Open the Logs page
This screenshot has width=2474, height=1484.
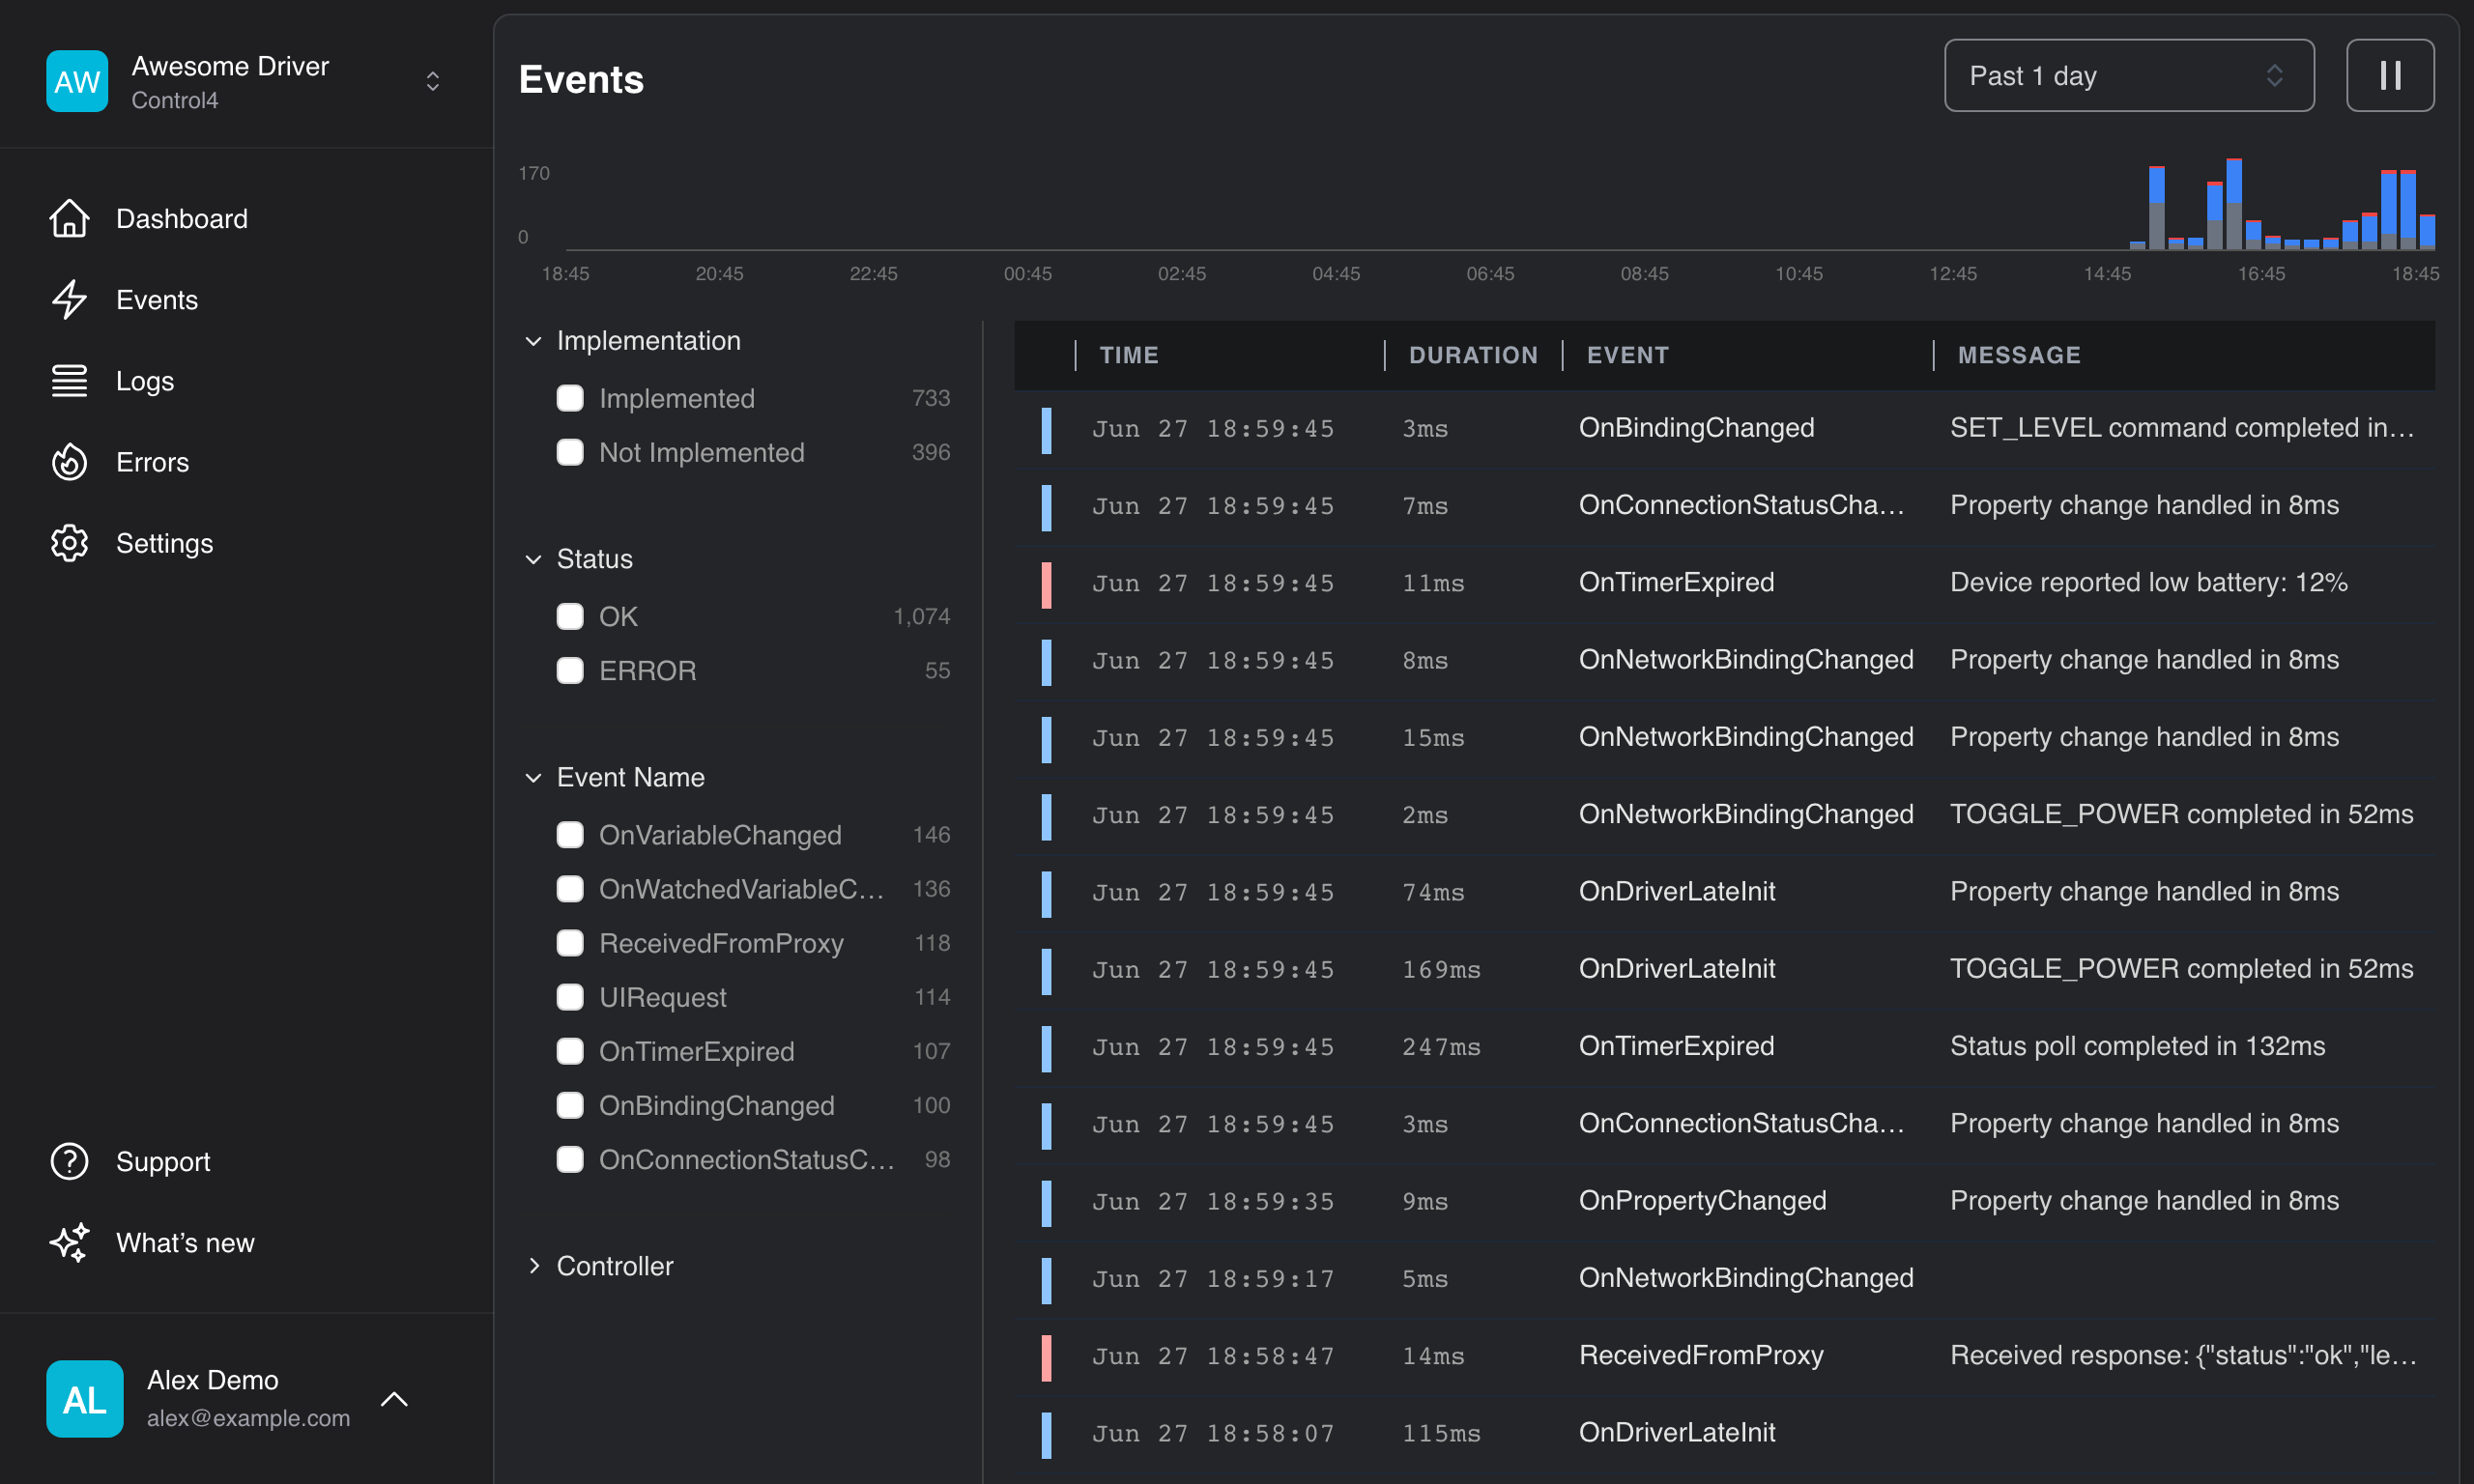pyautogui.click(x=144, y=380)
